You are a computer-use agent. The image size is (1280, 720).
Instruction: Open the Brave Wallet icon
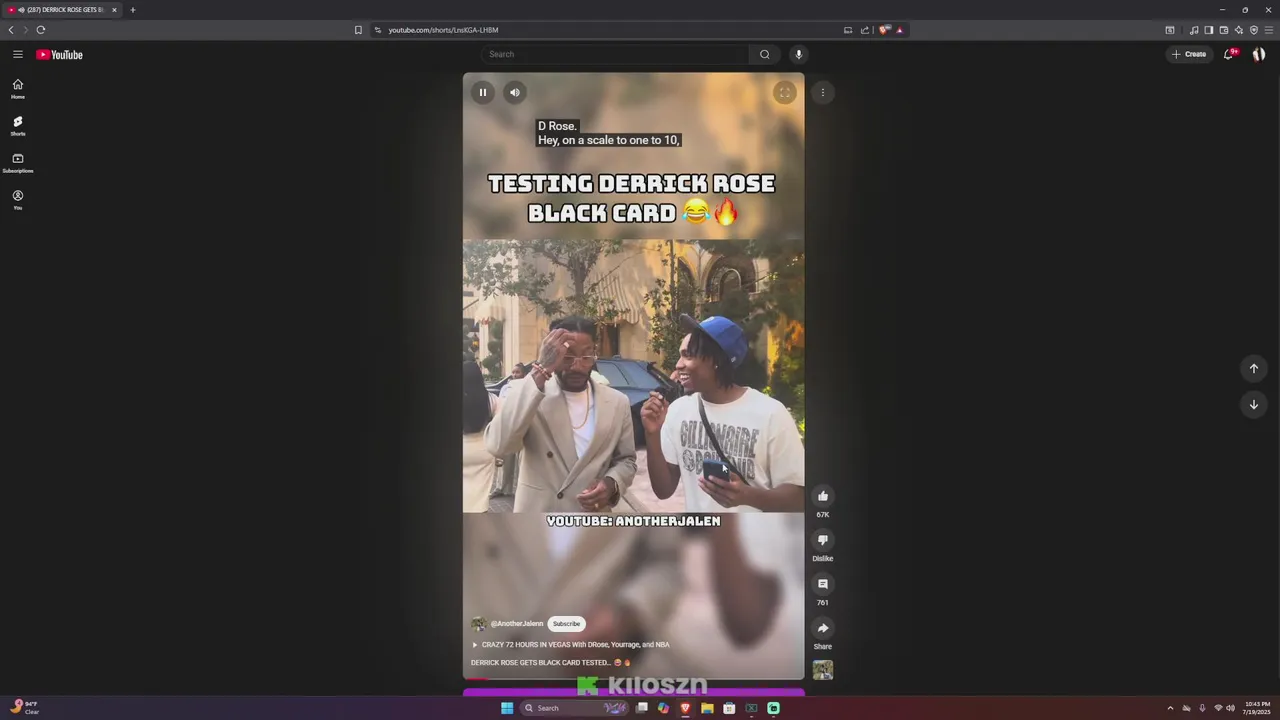click(1223, 30)
